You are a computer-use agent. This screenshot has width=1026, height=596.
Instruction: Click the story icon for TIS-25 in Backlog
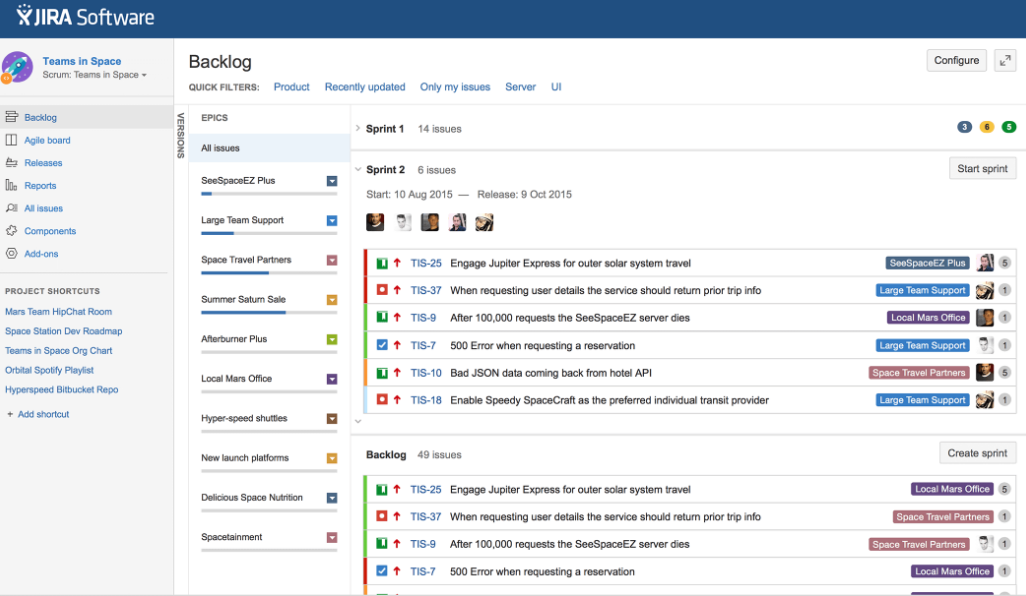(382, 489)
